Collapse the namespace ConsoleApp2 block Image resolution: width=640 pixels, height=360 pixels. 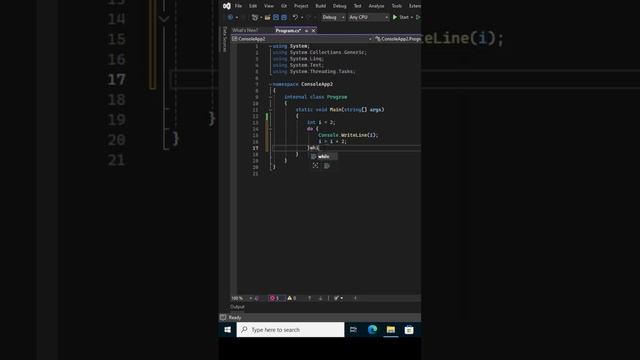tap(270, 84)
